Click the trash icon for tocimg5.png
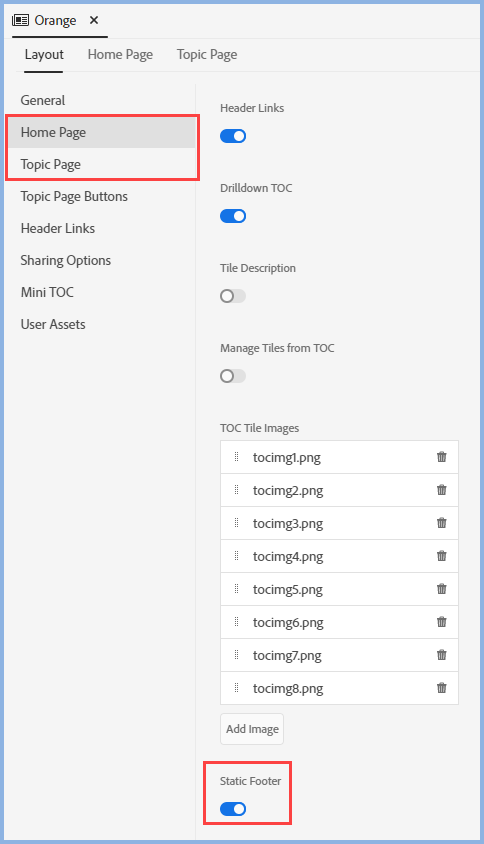The width and height of the screenshot is (484, 844). click(x=441, y=589)
